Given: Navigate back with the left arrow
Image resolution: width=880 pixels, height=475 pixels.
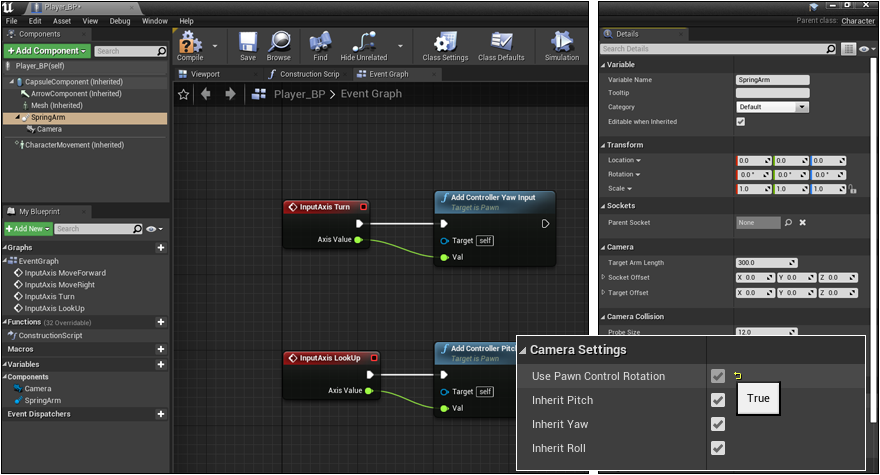Looking at the screenshot, I should [206, 94].
